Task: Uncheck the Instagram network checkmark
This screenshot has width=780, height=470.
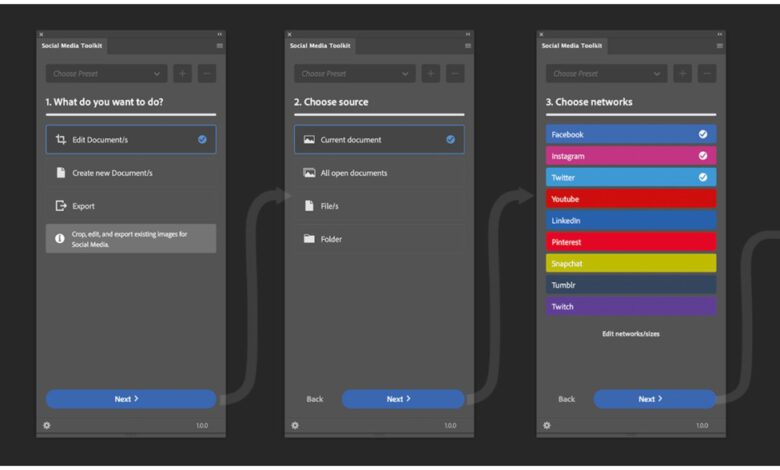Action: (x=702, y=156)
